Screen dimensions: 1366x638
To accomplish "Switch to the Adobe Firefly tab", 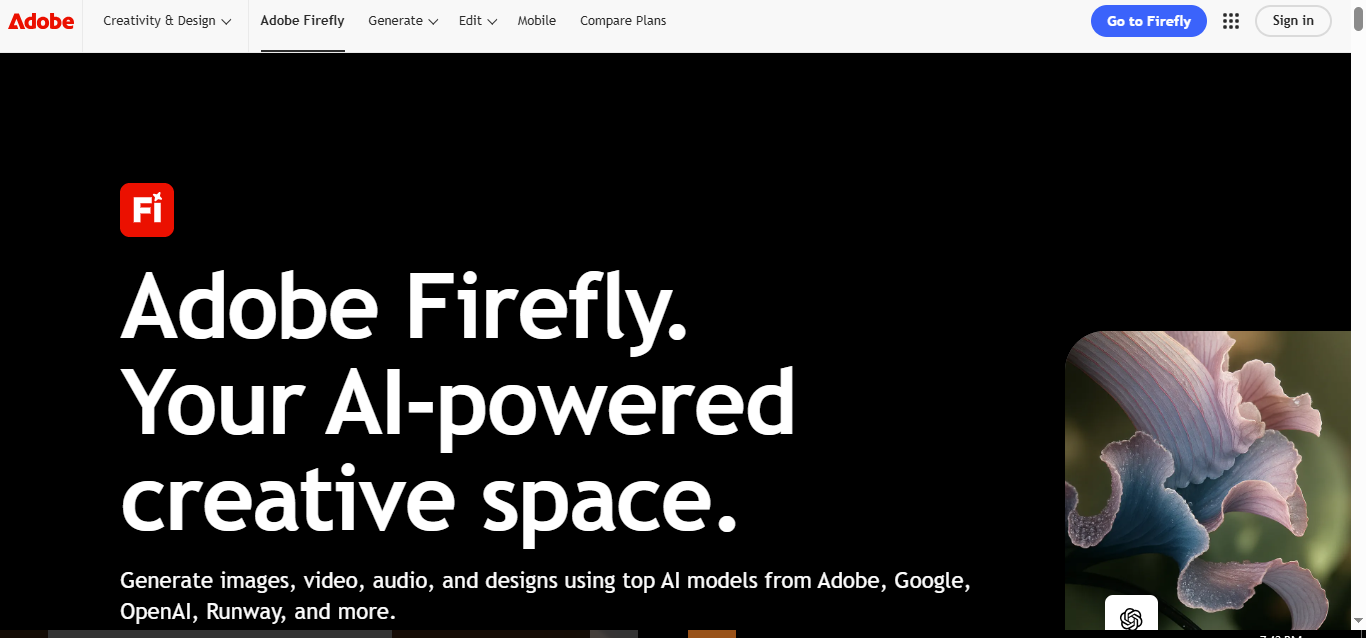I will click(x=302, y=20).
